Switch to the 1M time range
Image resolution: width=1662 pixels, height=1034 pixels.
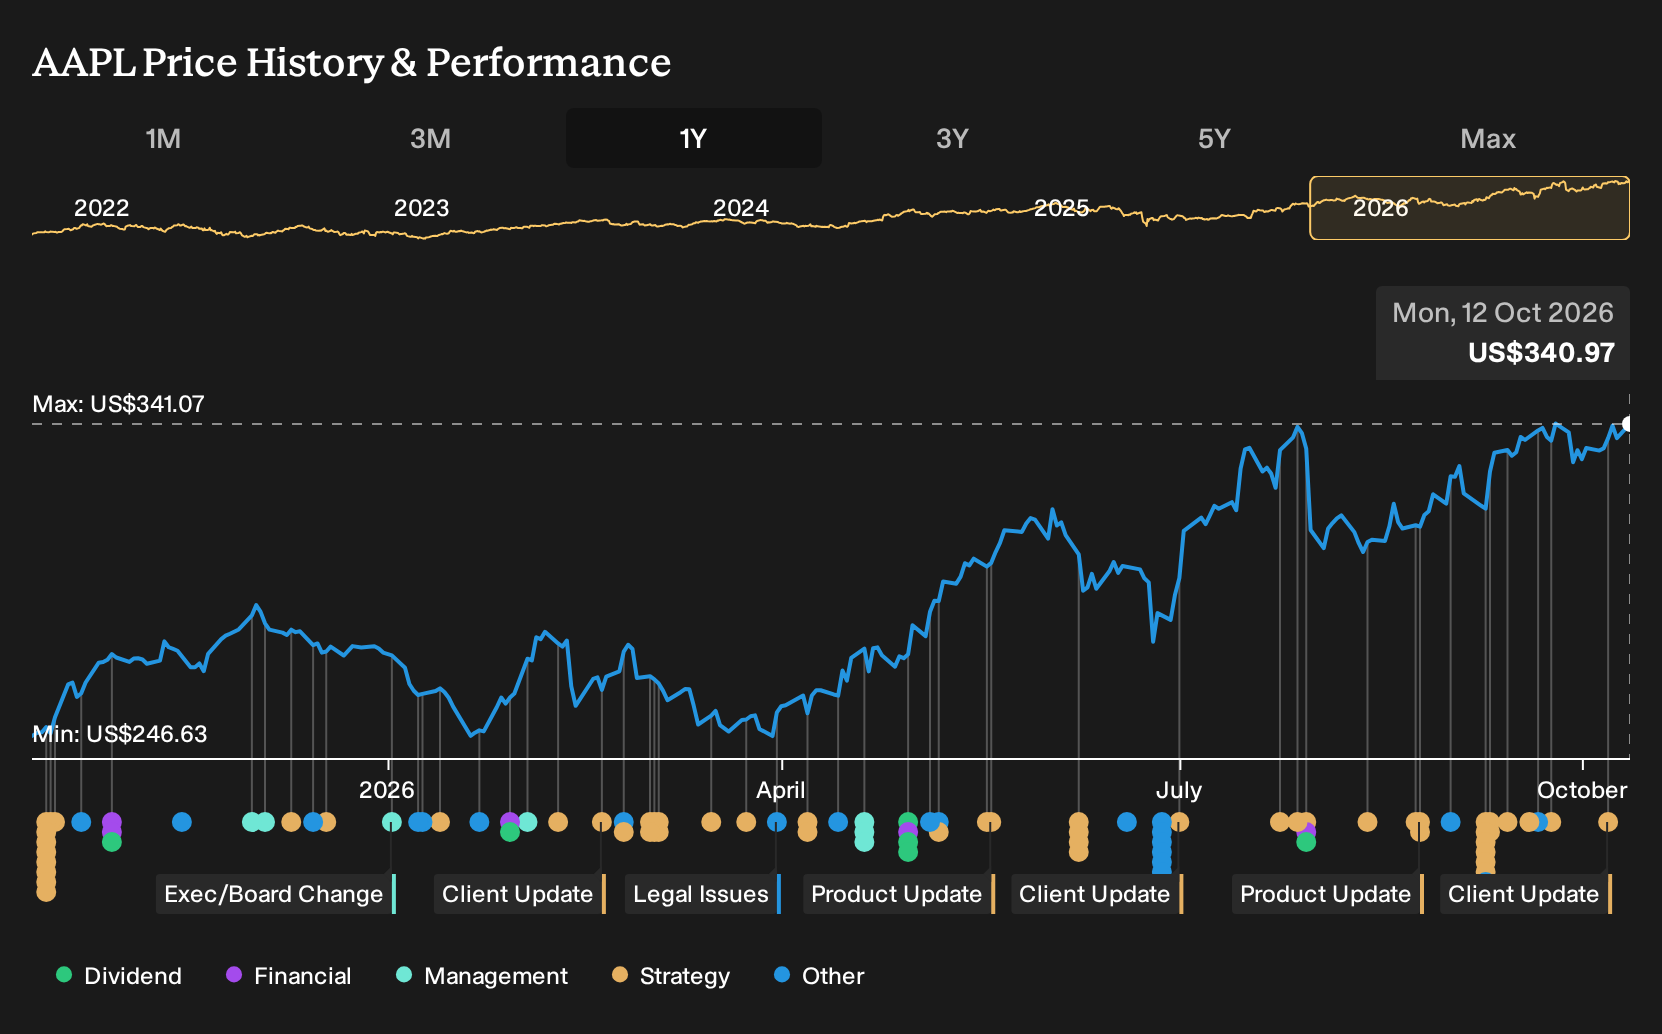[163, 138]
